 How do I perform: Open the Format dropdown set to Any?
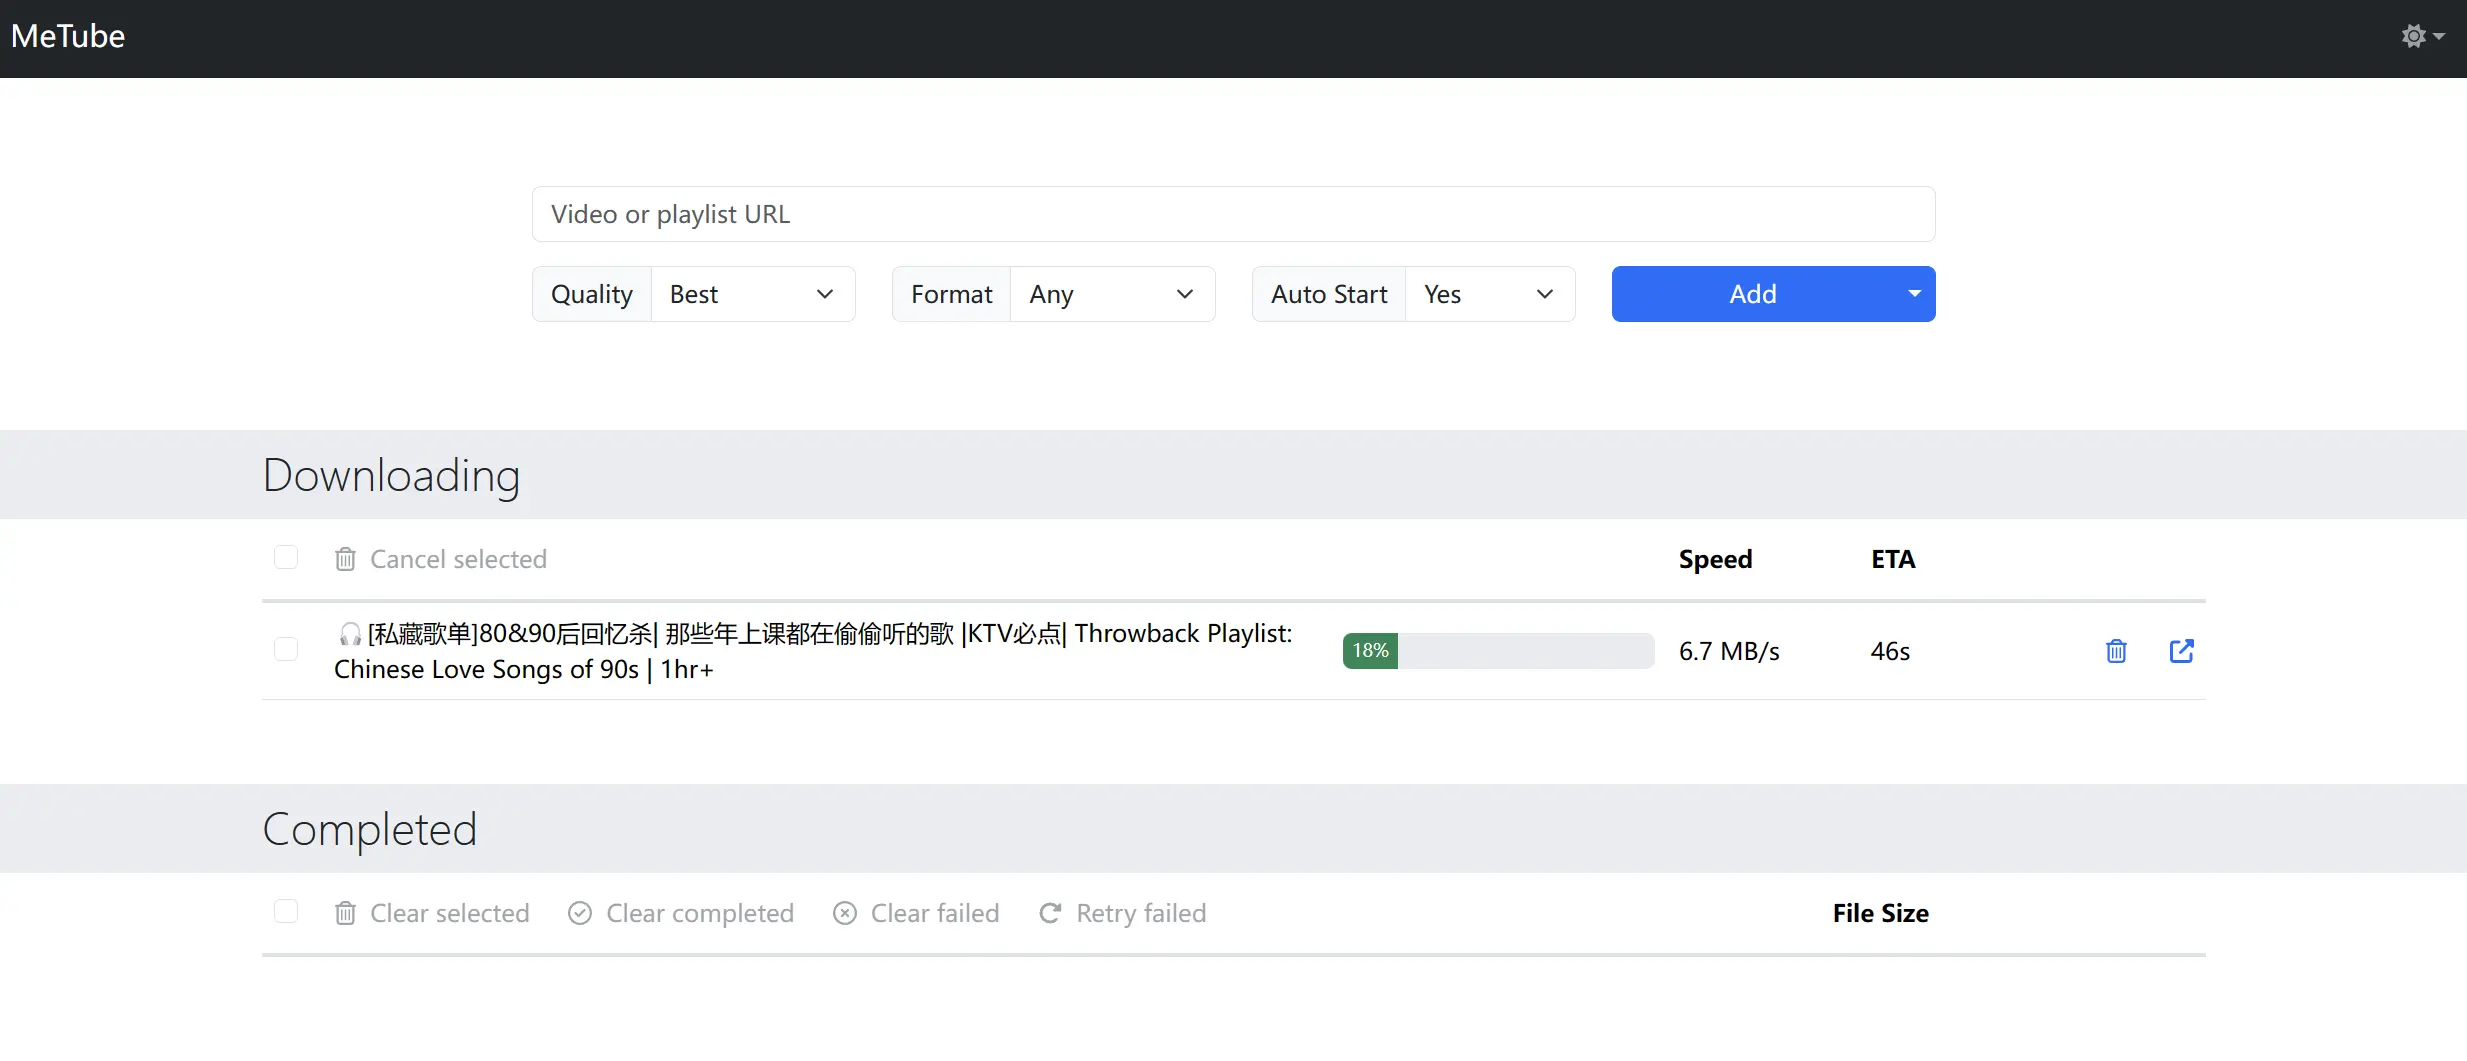pos(1113,294)
